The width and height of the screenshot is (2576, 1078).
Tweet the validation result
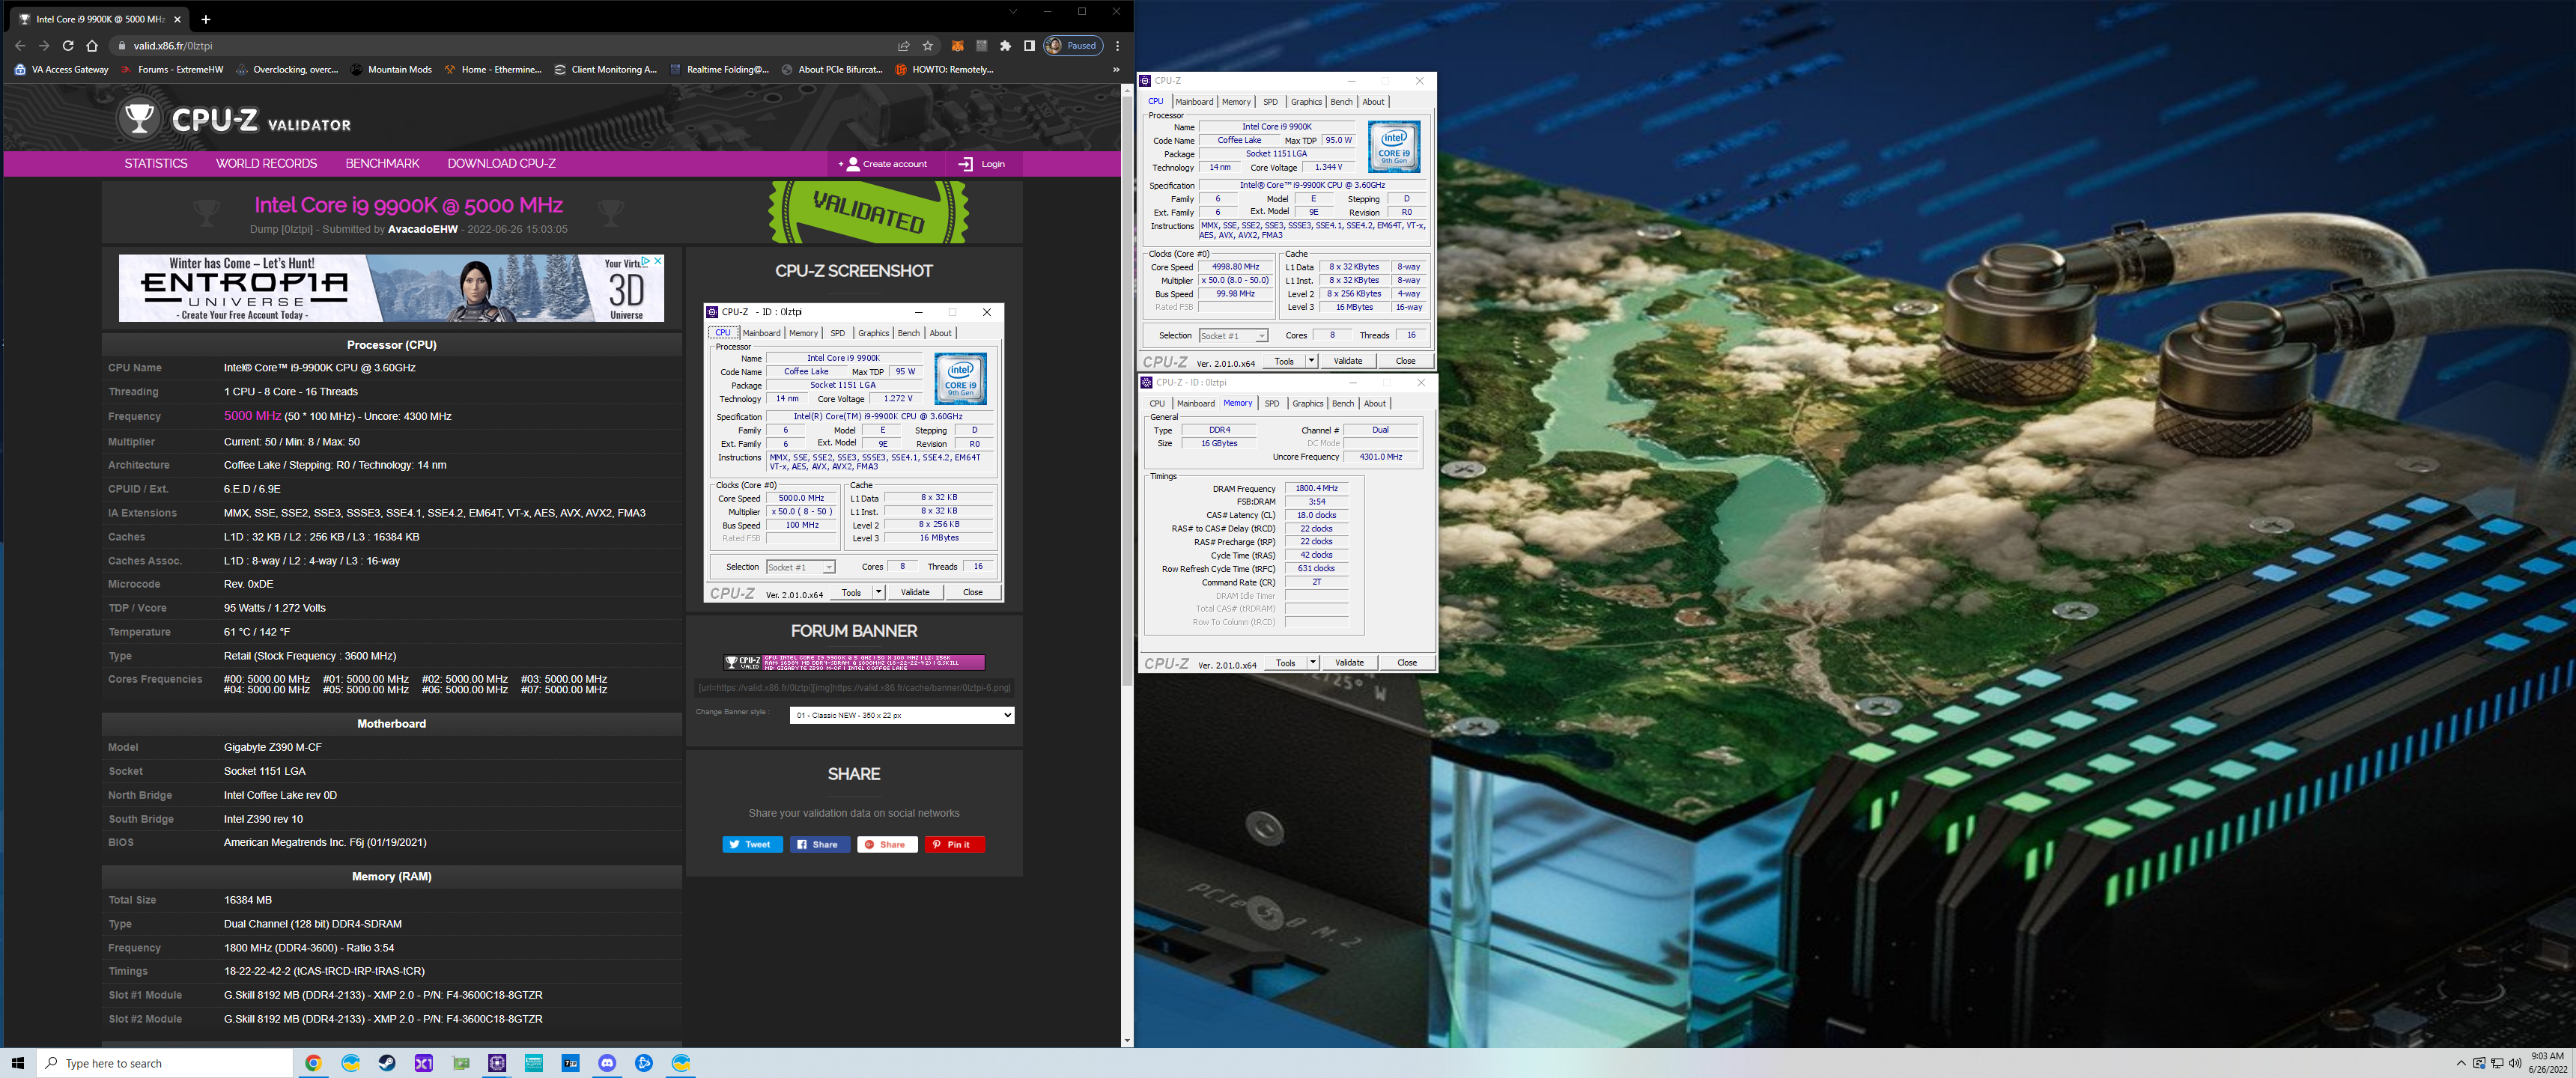pos(752,844)
